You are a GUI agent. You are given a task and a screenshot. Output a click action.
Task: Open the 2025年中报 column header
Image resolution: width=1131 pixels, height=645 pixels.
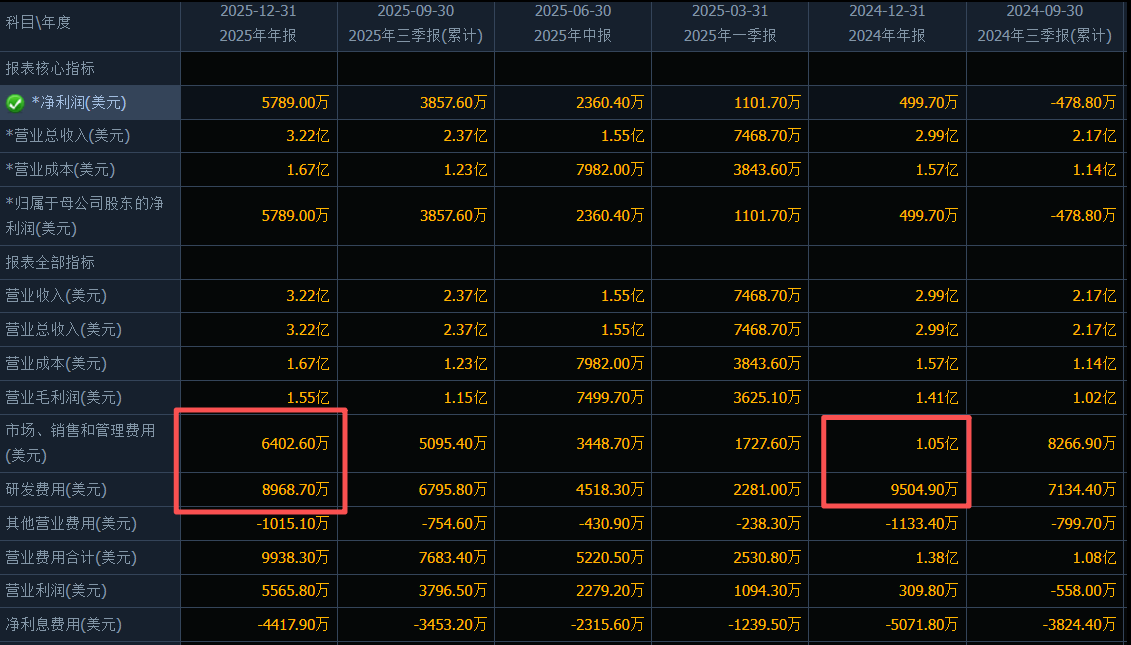point(573,24)
